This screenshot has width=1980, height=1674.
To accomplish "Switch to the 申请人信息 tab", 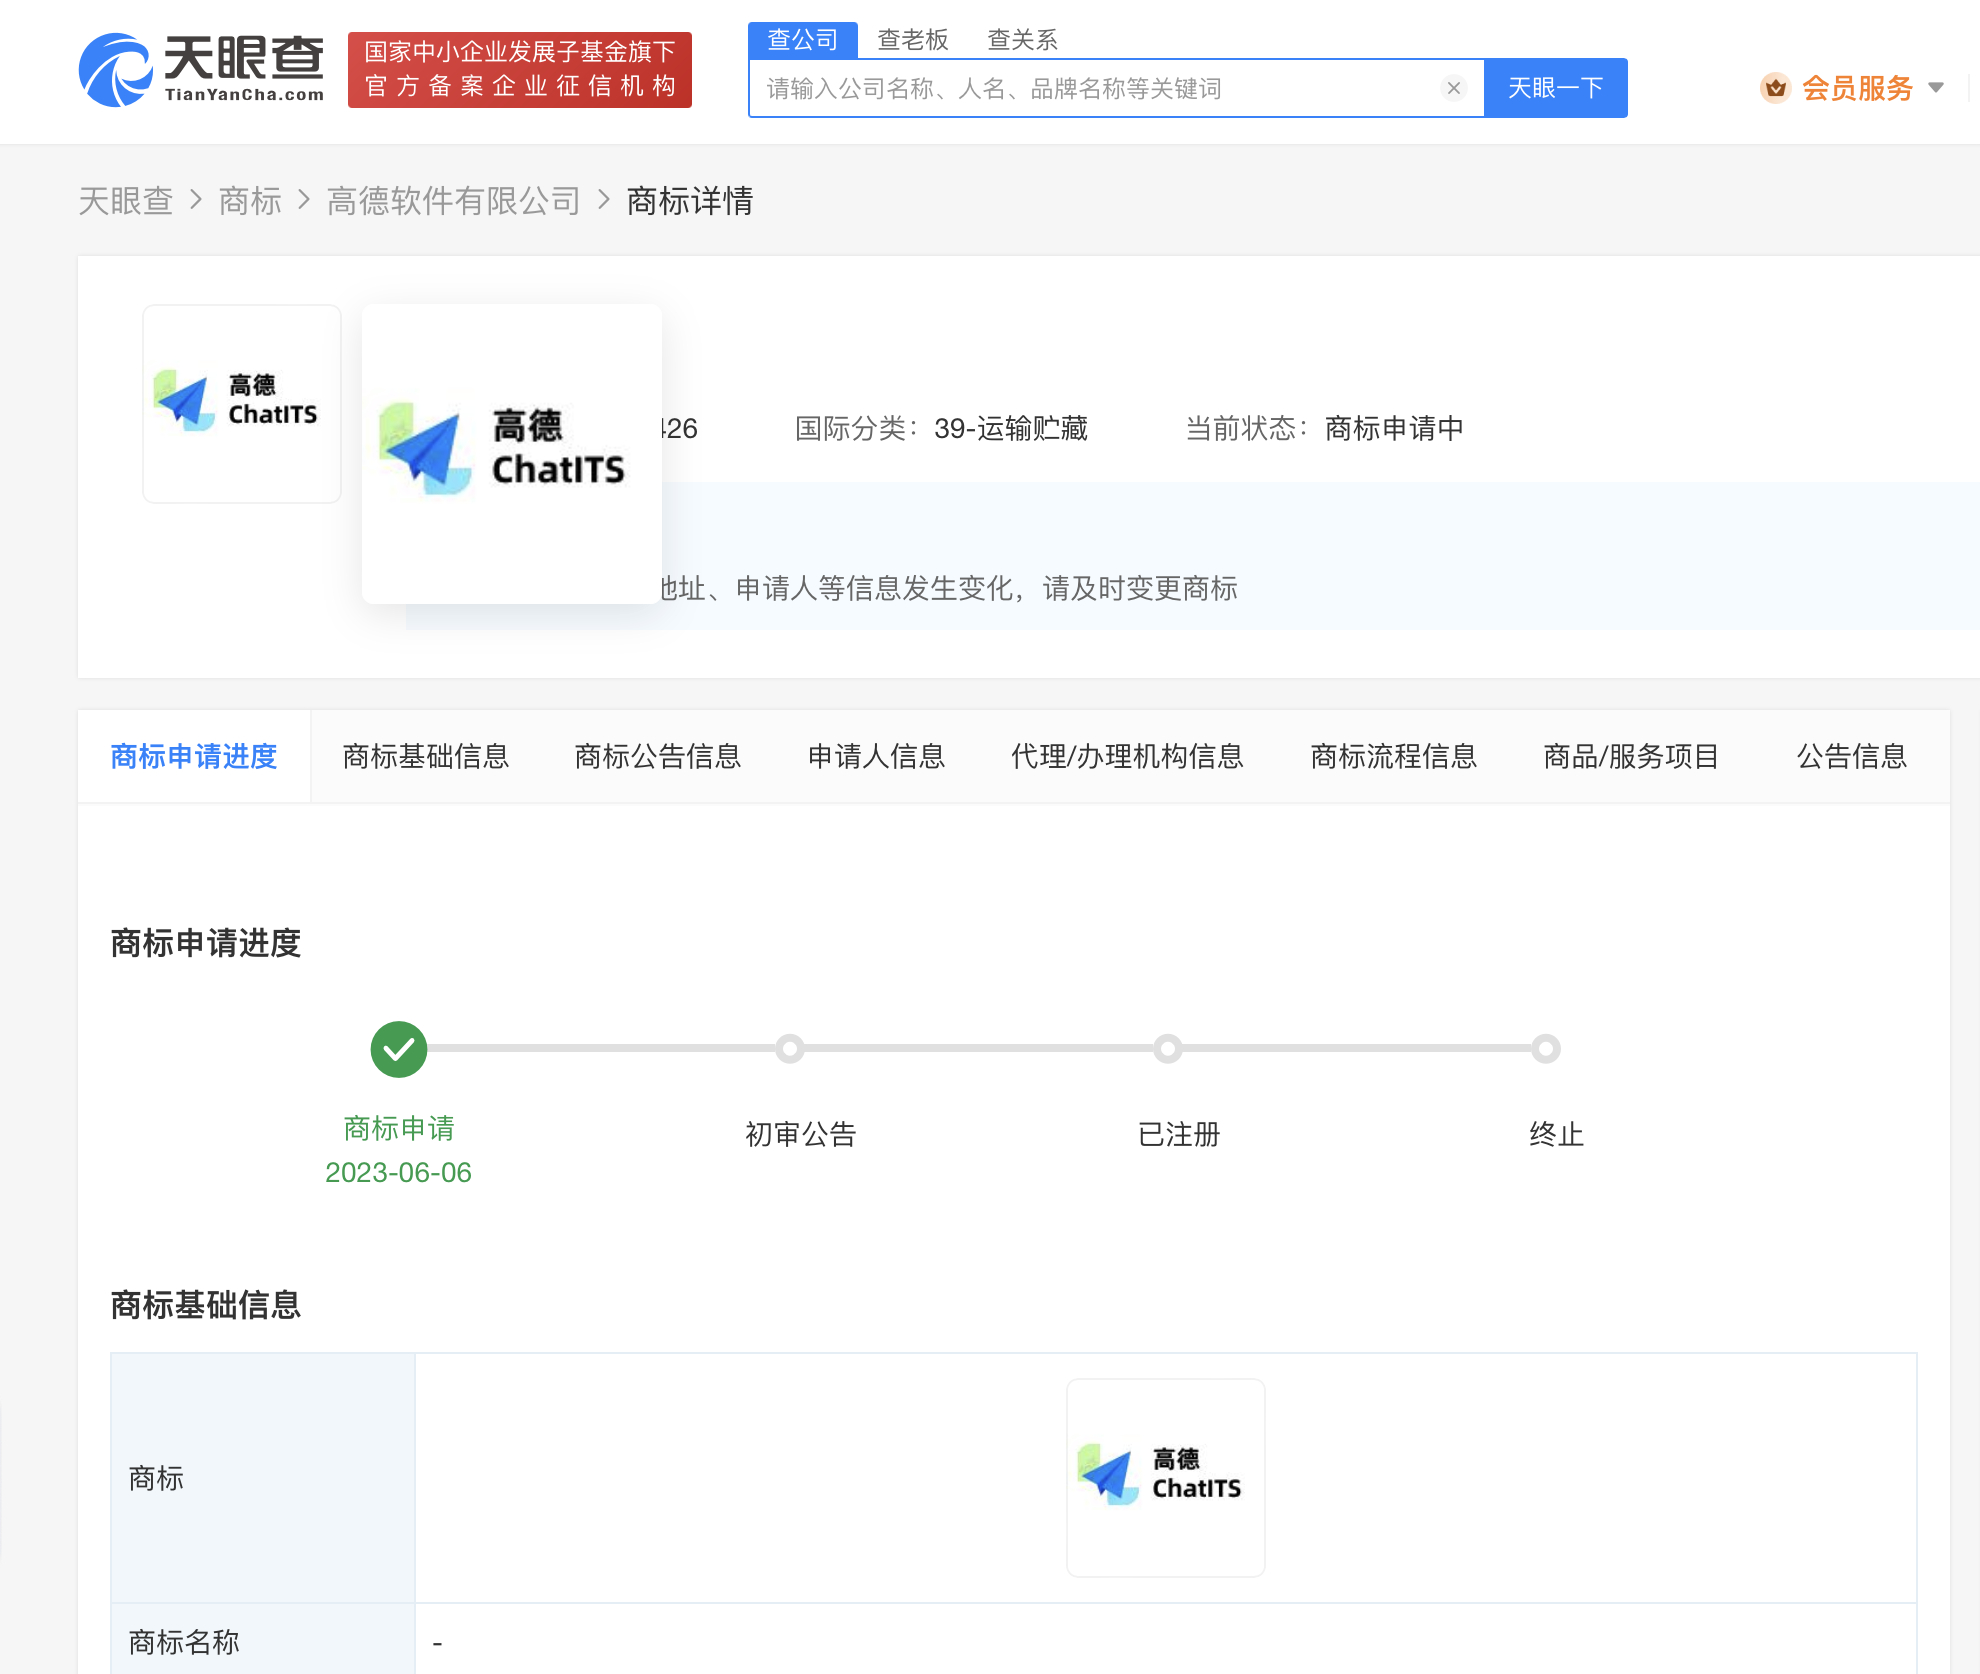I will [x=876, y=756].
